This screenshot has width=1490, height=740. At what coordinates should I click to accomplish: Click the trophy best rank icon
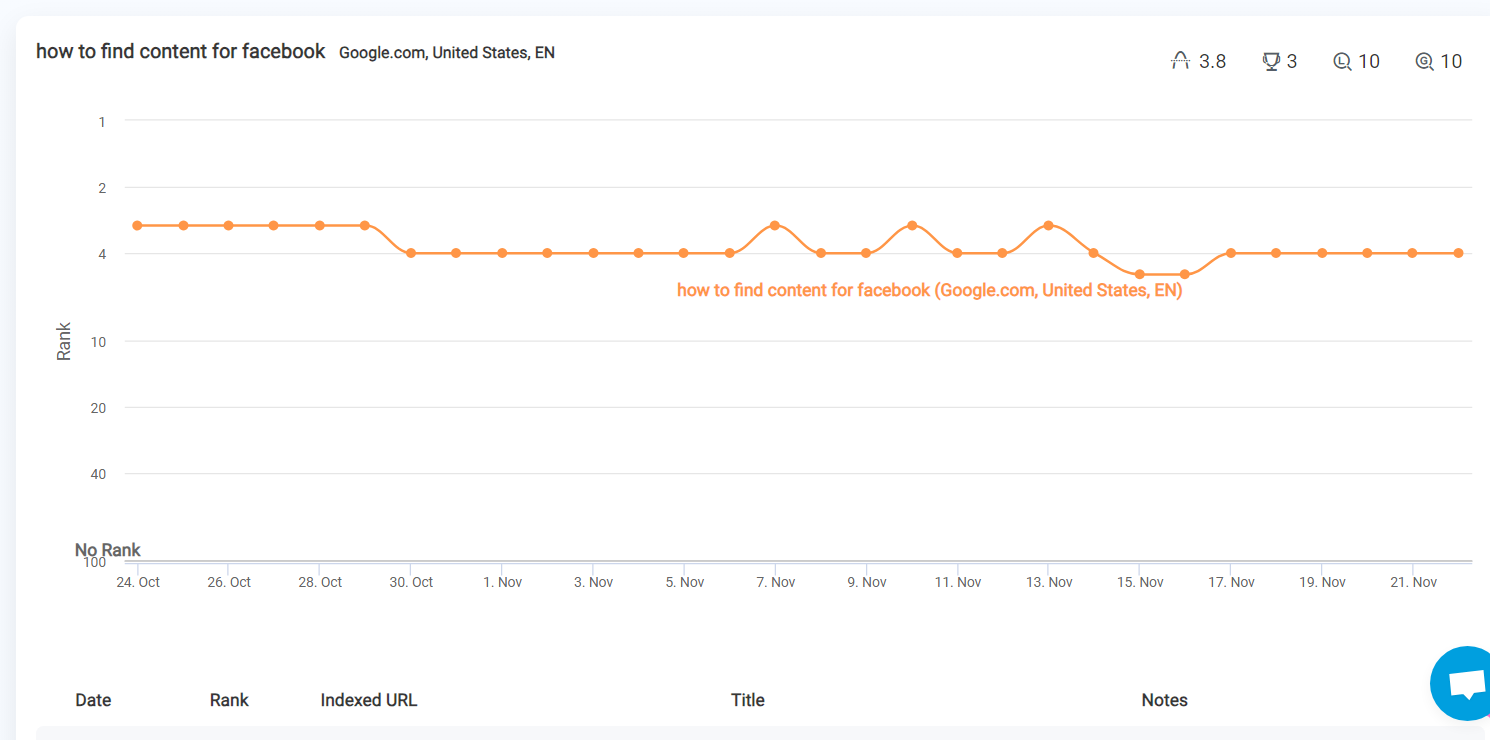click(x=1271, y=62)
